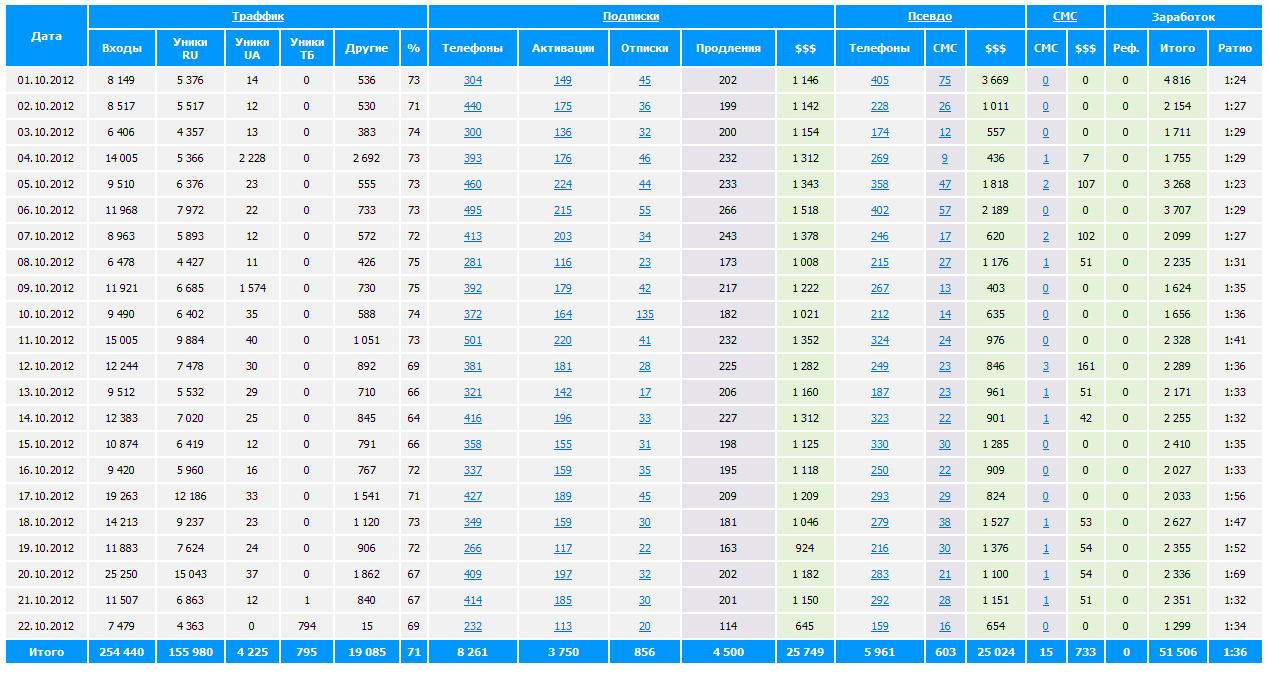Image resolution: width=1270 pixels, height=679 pixels.
Task: Select the SMS earnings value 161
Action: tap(1085, 366)
